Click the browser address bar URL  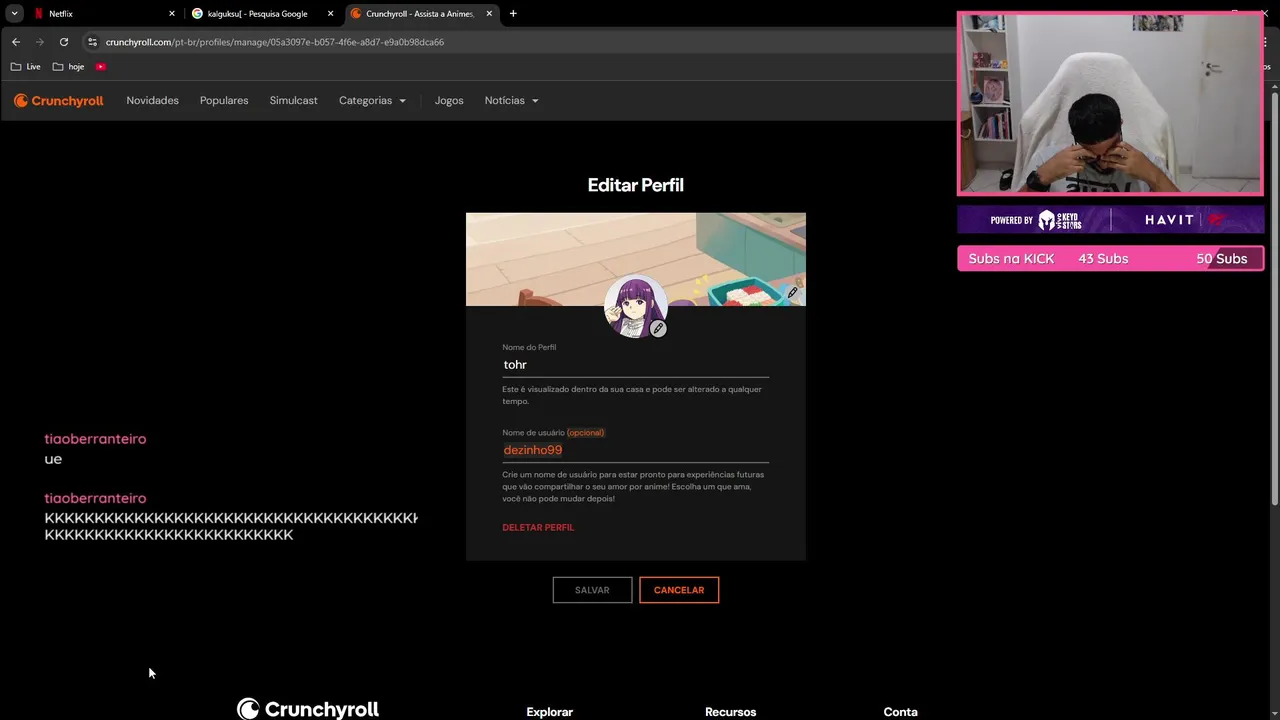(275, 42)
